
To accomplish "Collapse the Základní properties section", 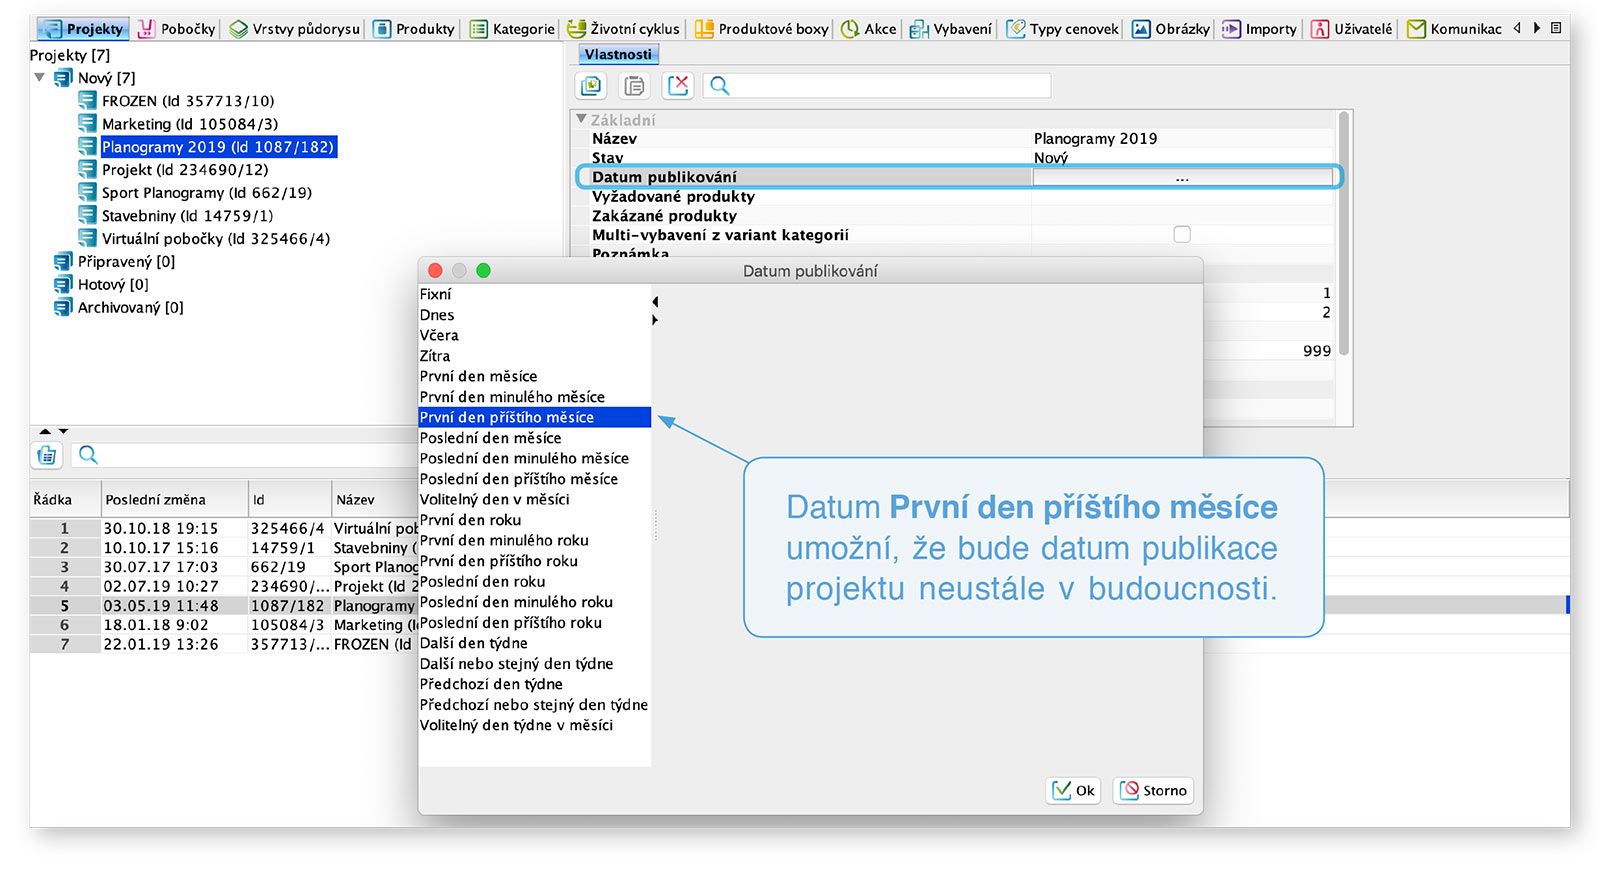I will click(x=581, y=120).
